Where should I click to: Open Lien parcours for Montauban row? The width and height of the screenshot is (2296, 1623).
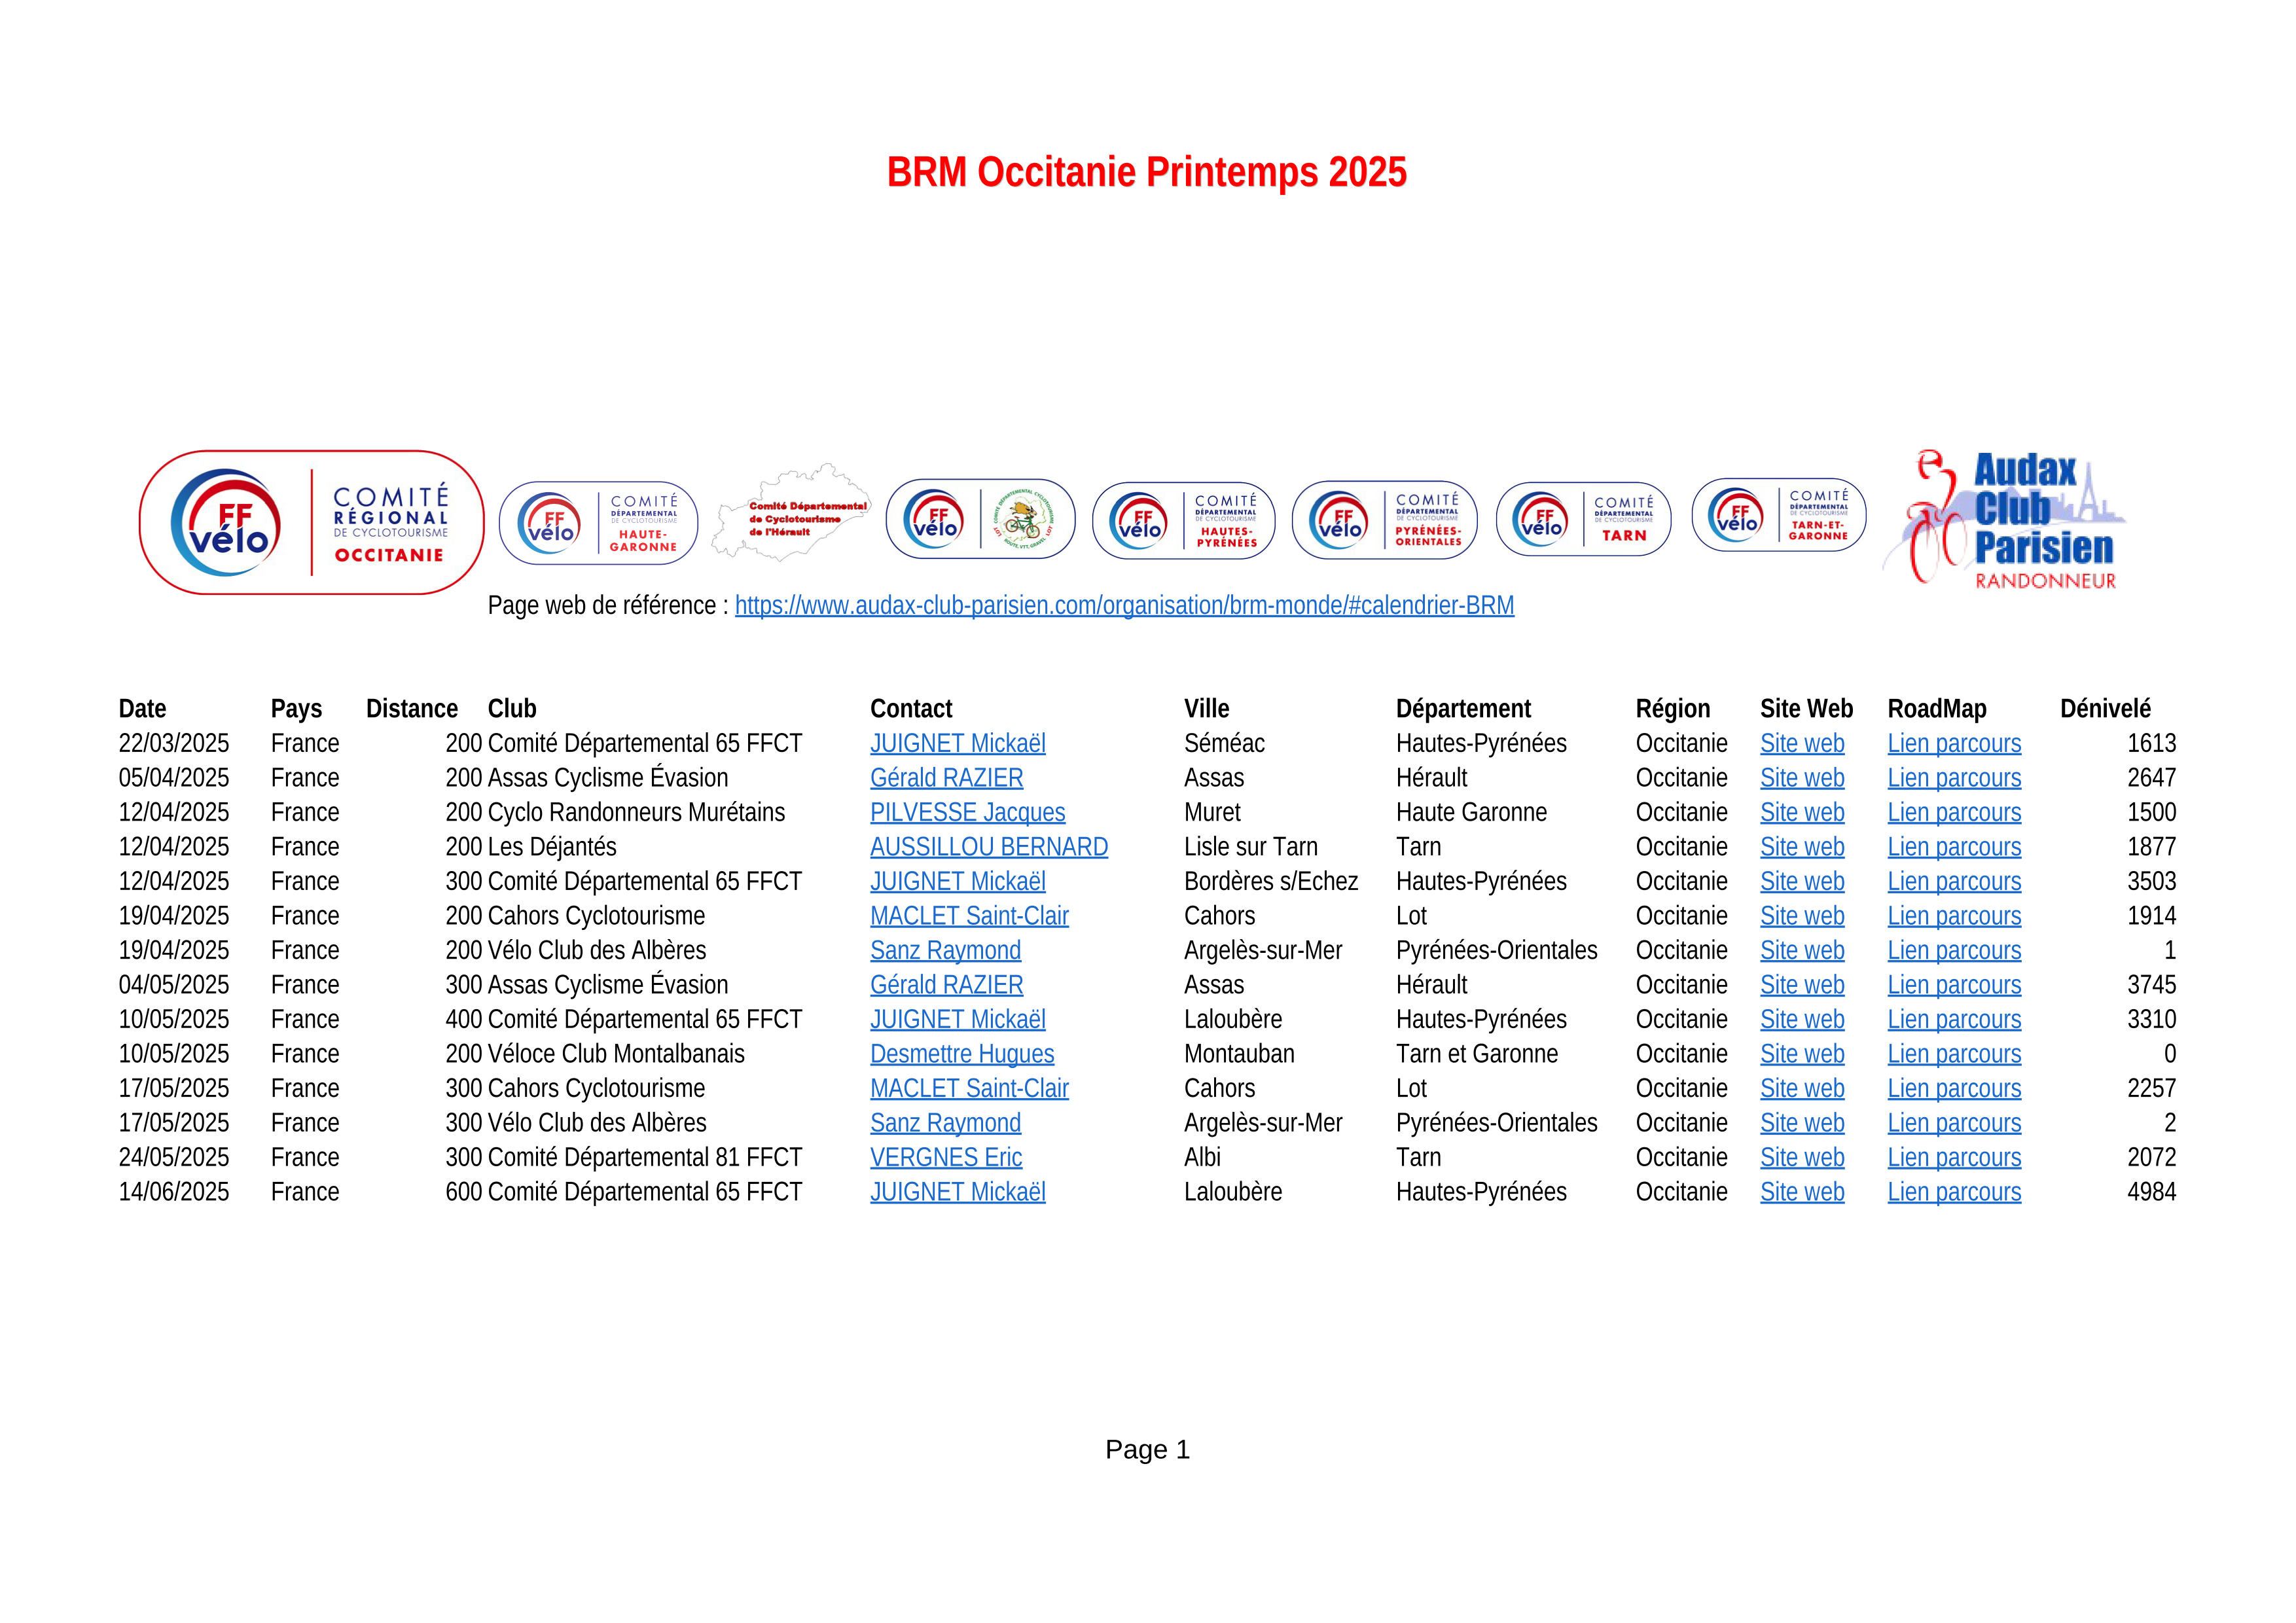pos(1954,1054)
